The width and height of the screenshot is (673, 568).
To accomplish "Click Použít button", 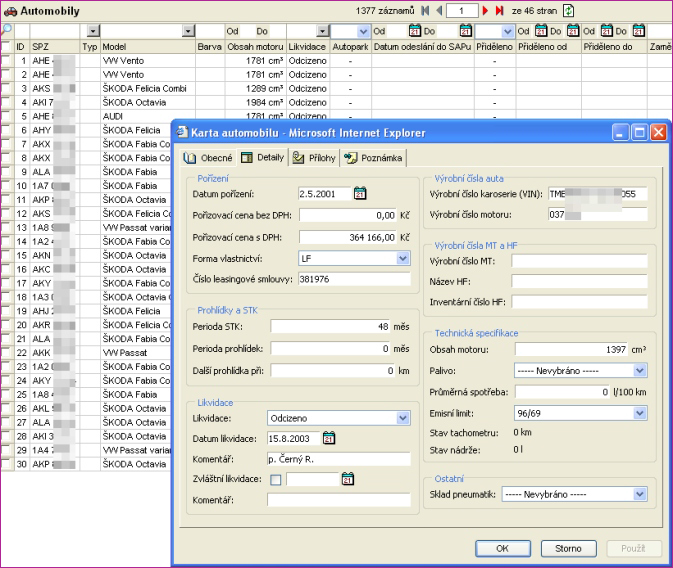I will point(634,548).
